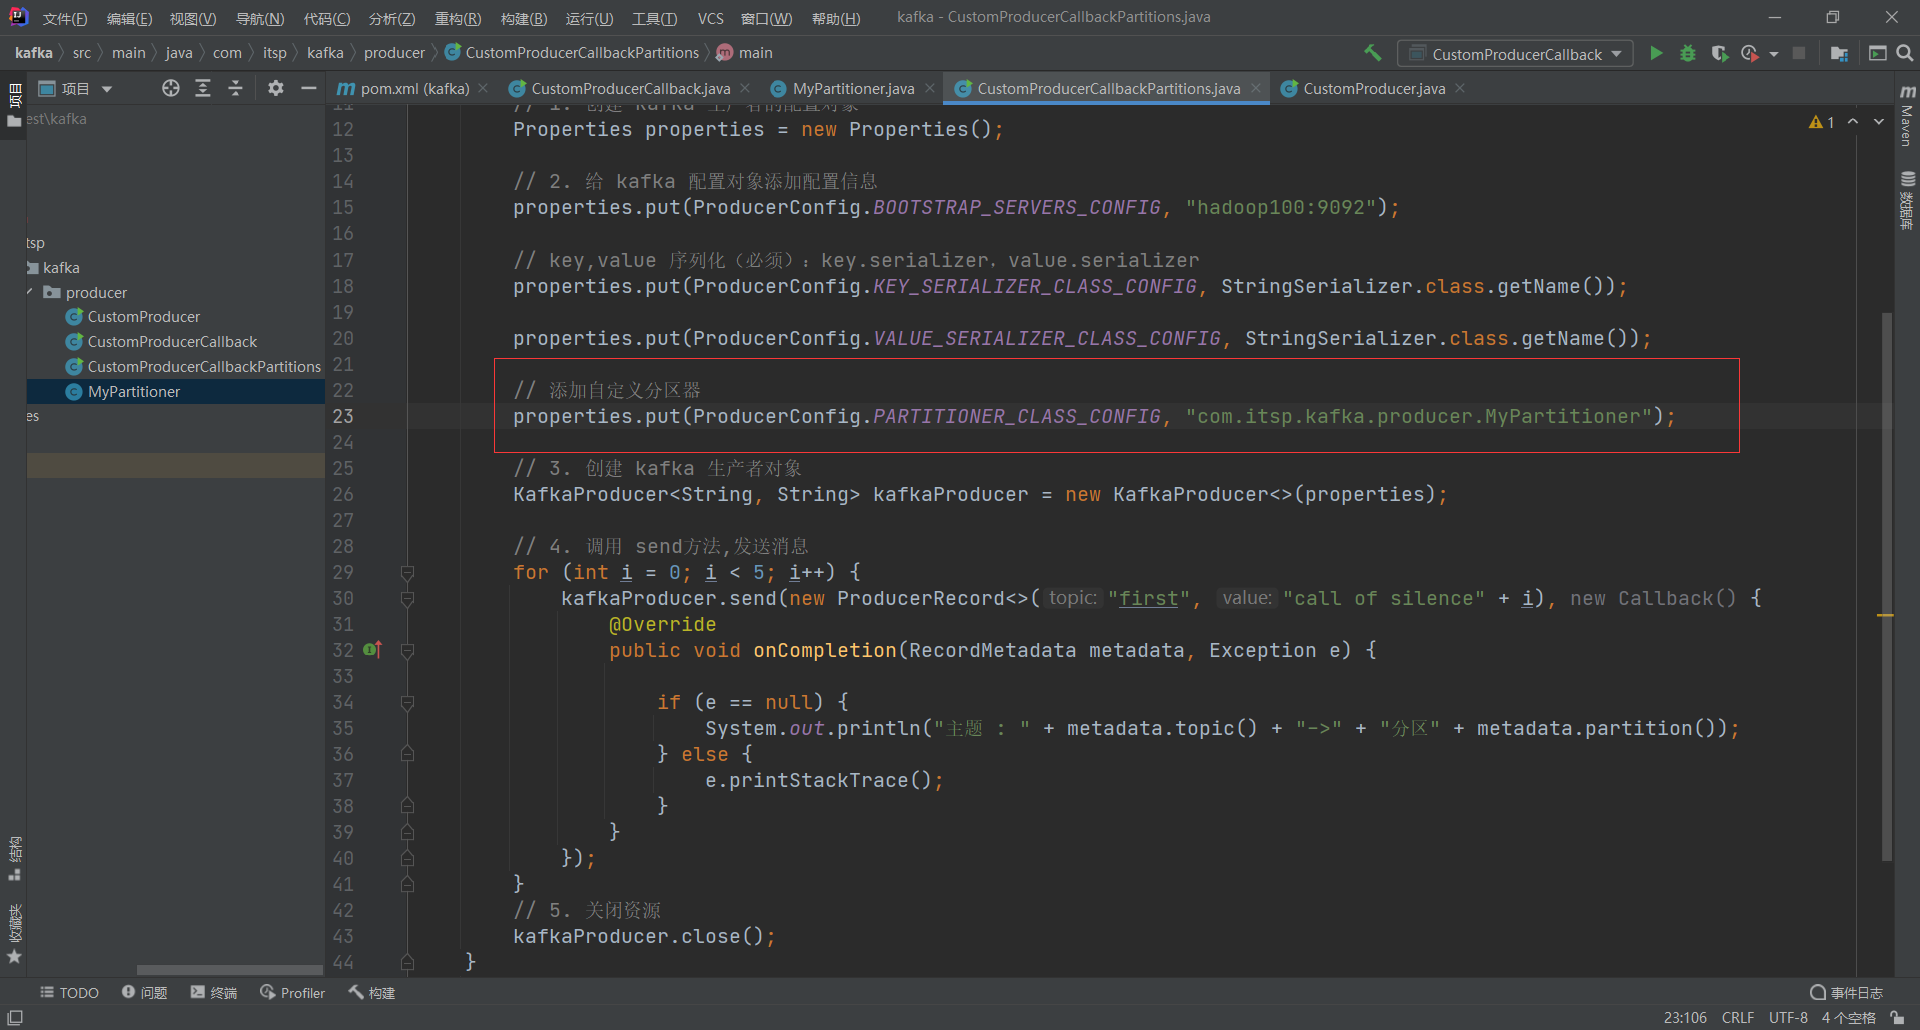Fold the send call at line 30
This screenshot has width=1920, height=1030.
(407, 598)
